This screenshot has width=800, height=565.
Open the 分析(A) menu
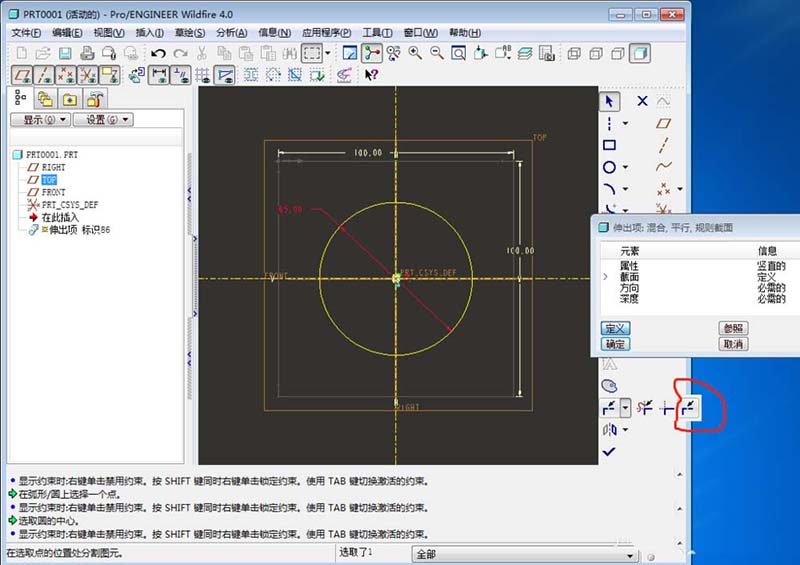232,33
